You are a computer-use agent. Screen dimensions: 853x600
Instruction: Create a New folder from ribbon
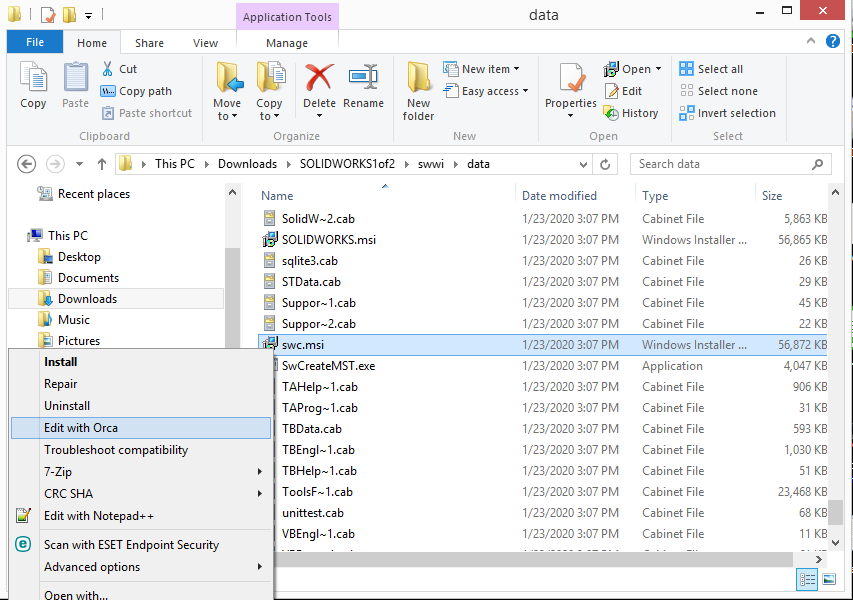click(x=418, y=91)
